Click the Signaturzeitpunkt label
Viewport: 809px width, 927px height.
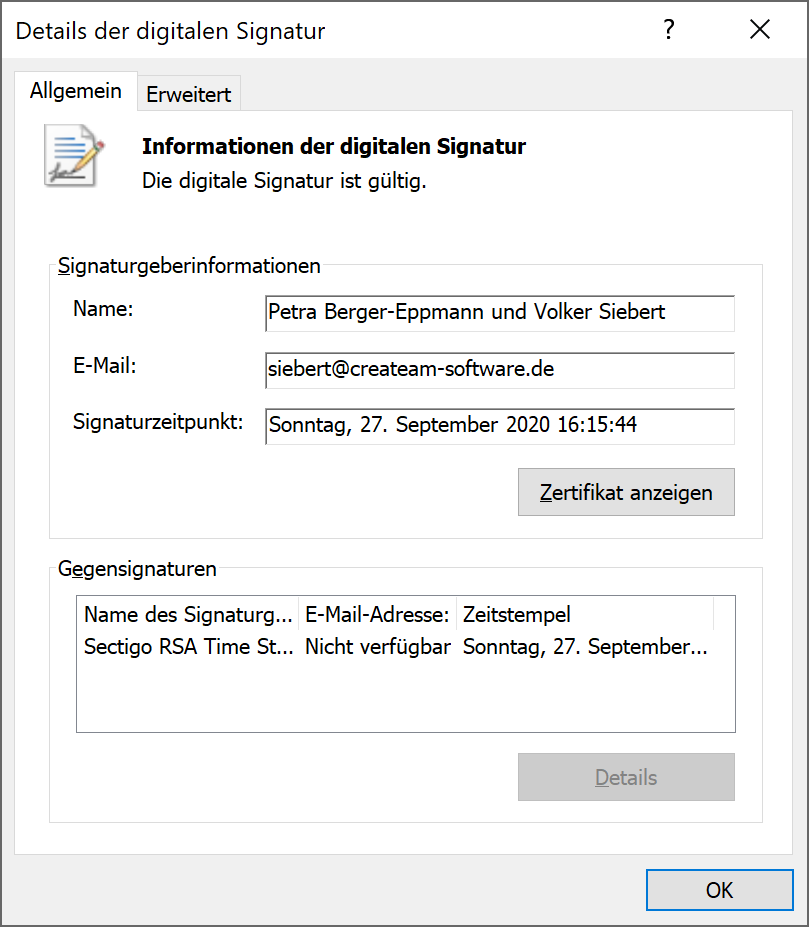point(158,422)
